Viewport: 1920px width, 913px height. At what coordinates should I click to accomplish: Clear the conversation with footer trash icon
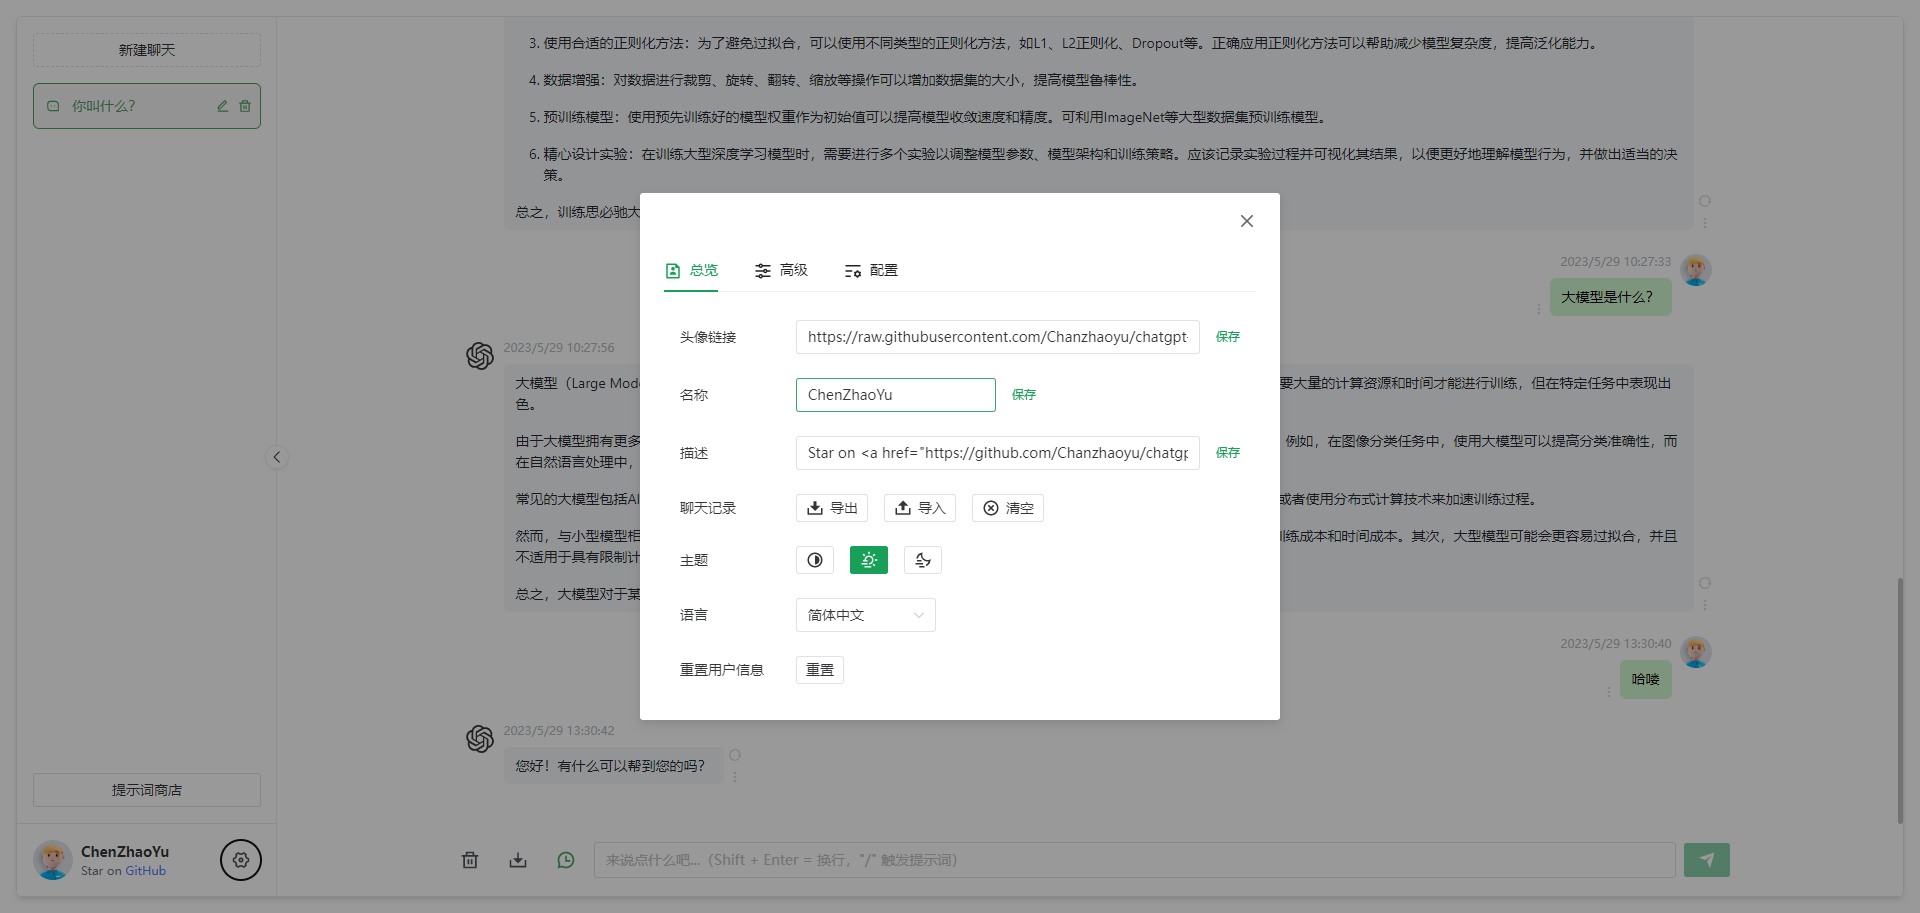pyautogui.click(x=470, y=860)
